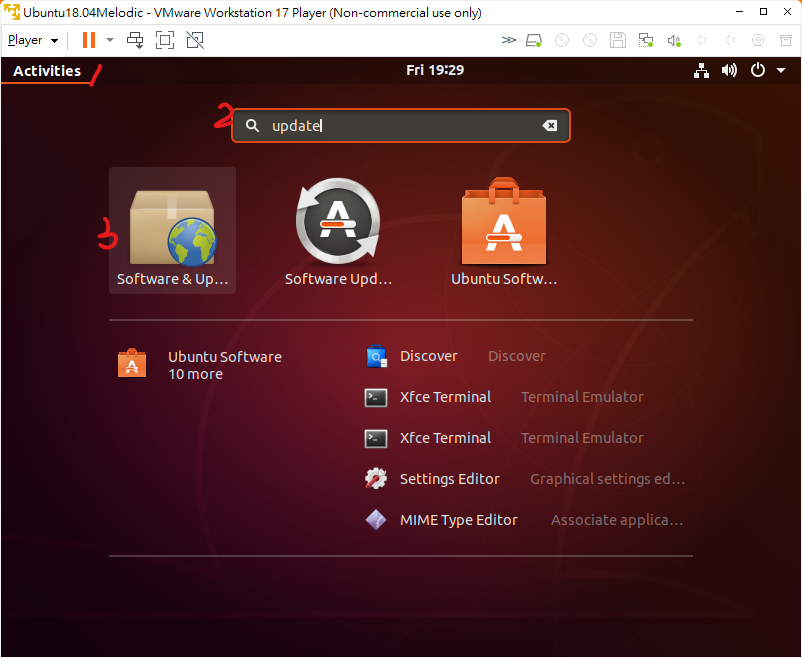This screenshot has width=802, height=658.
Task: Open the clock showing Fri 19:29
Action: pos(435,70)
